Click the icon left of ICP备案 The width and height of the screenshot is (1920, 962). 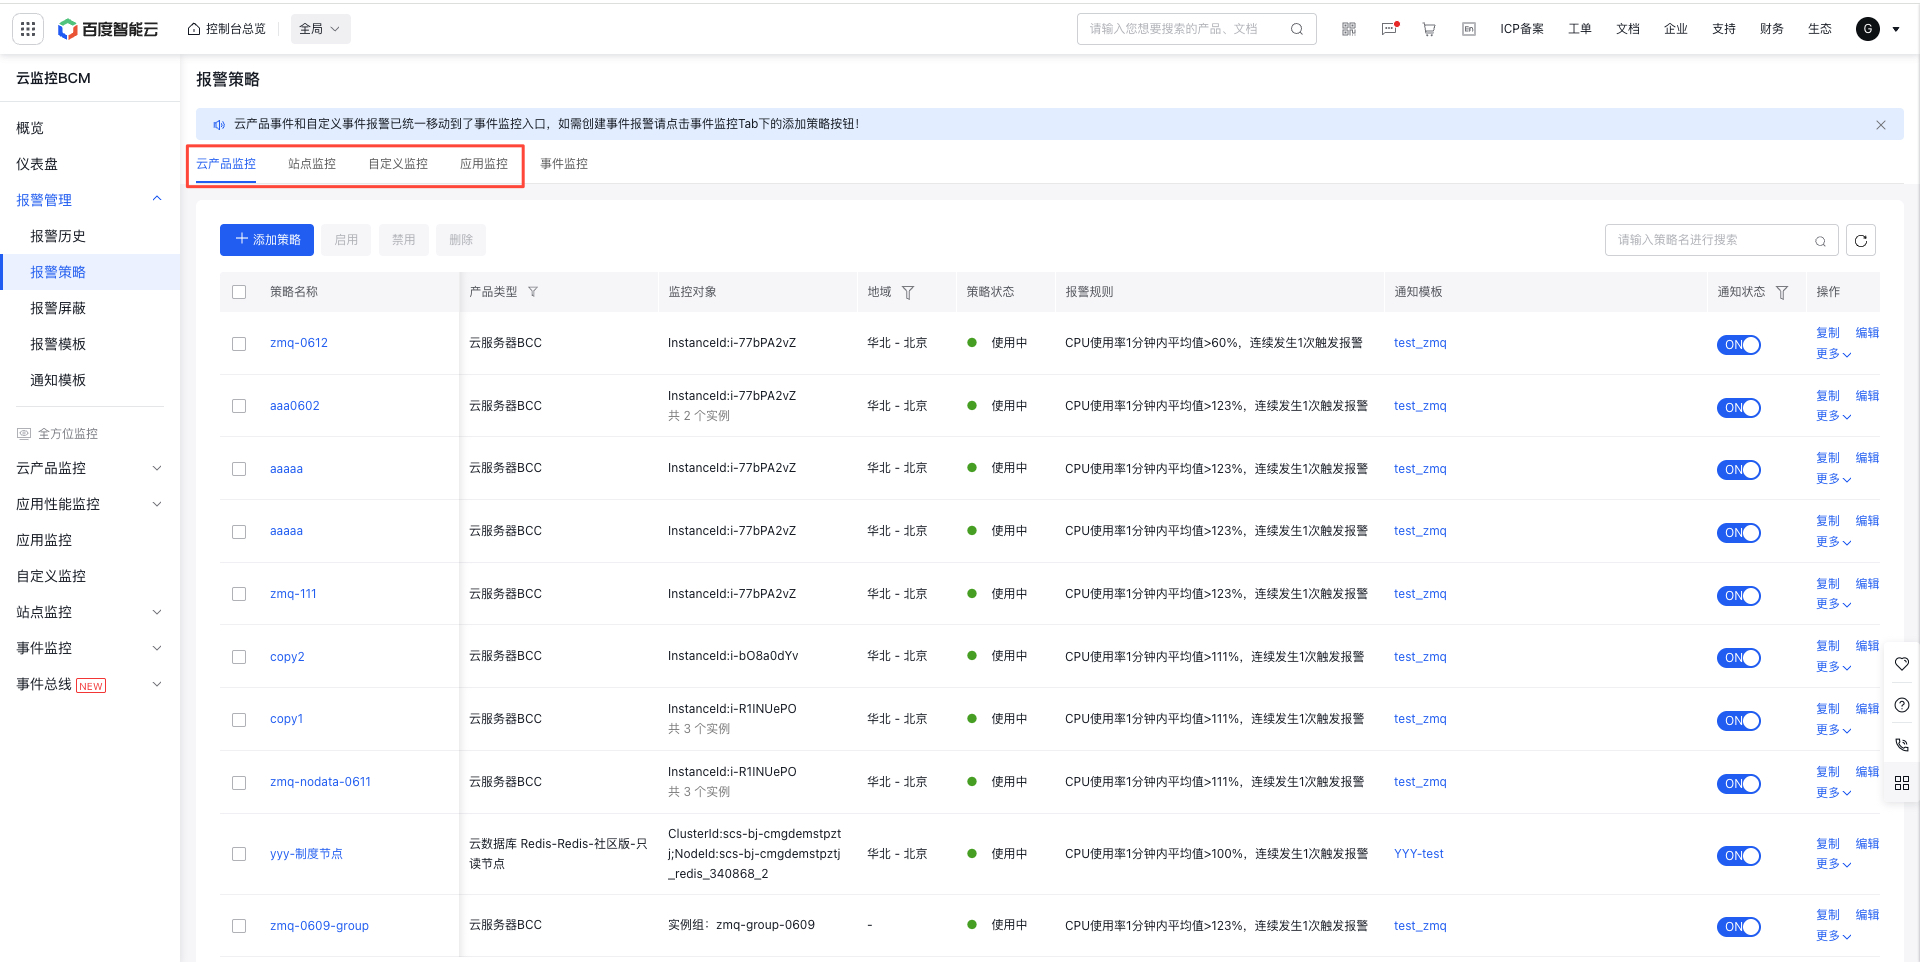coord(1469,29)
